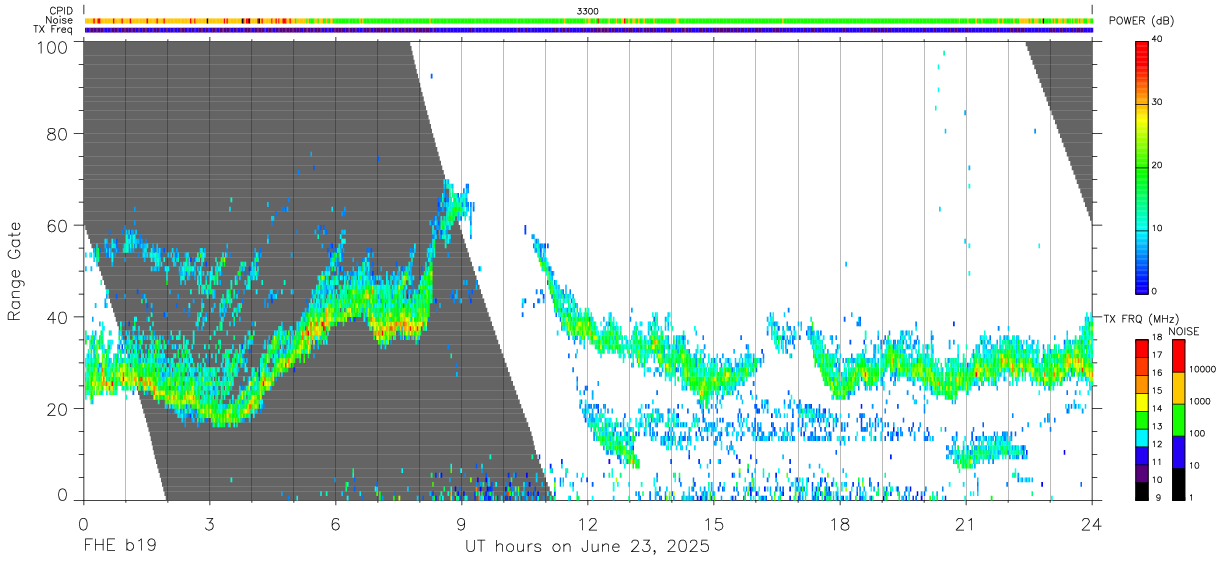Image resolution: width=1228 pixels, height=567 pixels.
Task: Click the "TX Freq" row label
Action: point(54,30)
